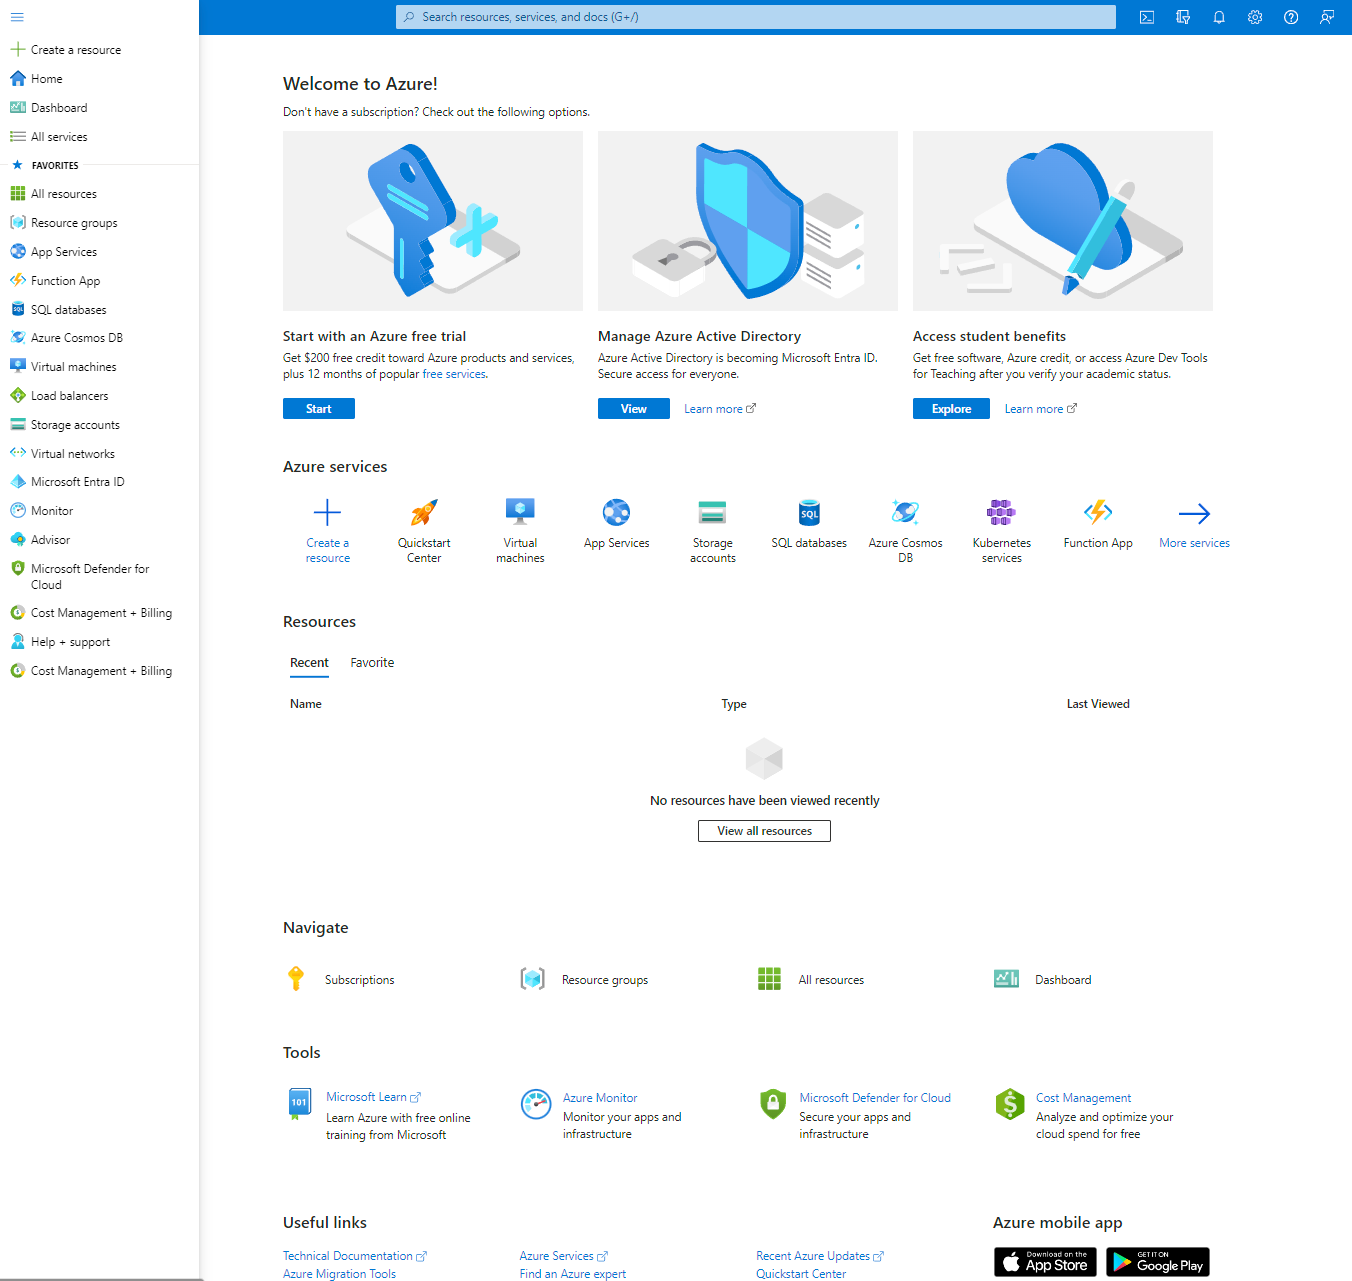Click the Azure Monitor gauge icon in Tools
Image resolution: width=1352 pixels, height=1281 pixels.
click(536, 1104)
